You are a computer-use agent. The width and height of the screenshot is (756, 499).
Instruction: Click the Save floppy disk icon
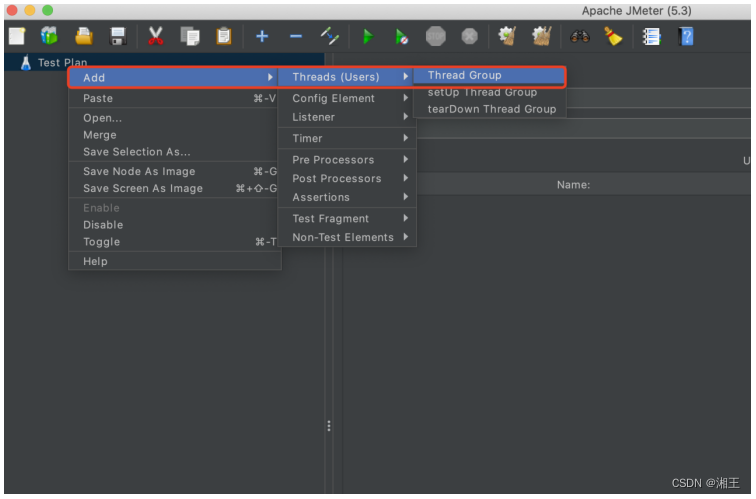tap(118, 36)
